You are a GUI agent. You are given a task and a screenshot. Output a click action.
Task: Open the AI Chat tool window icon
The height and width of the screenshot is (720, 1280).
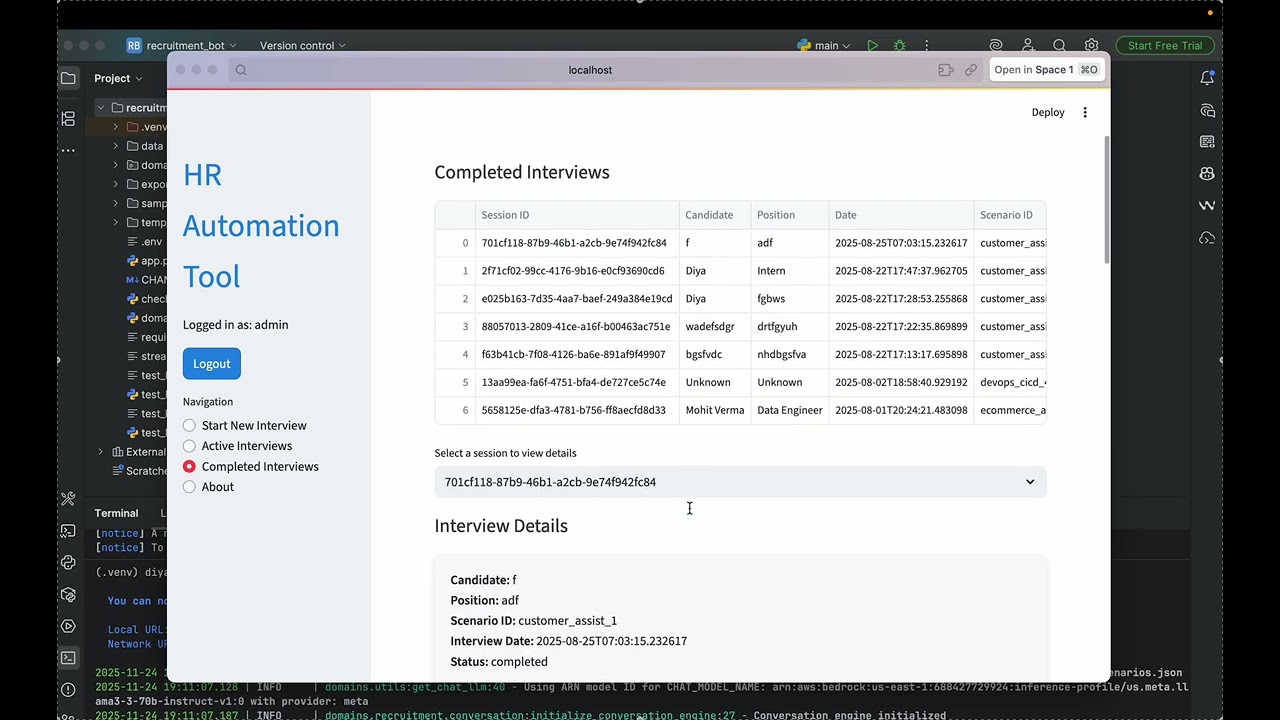click(1207, 110)
